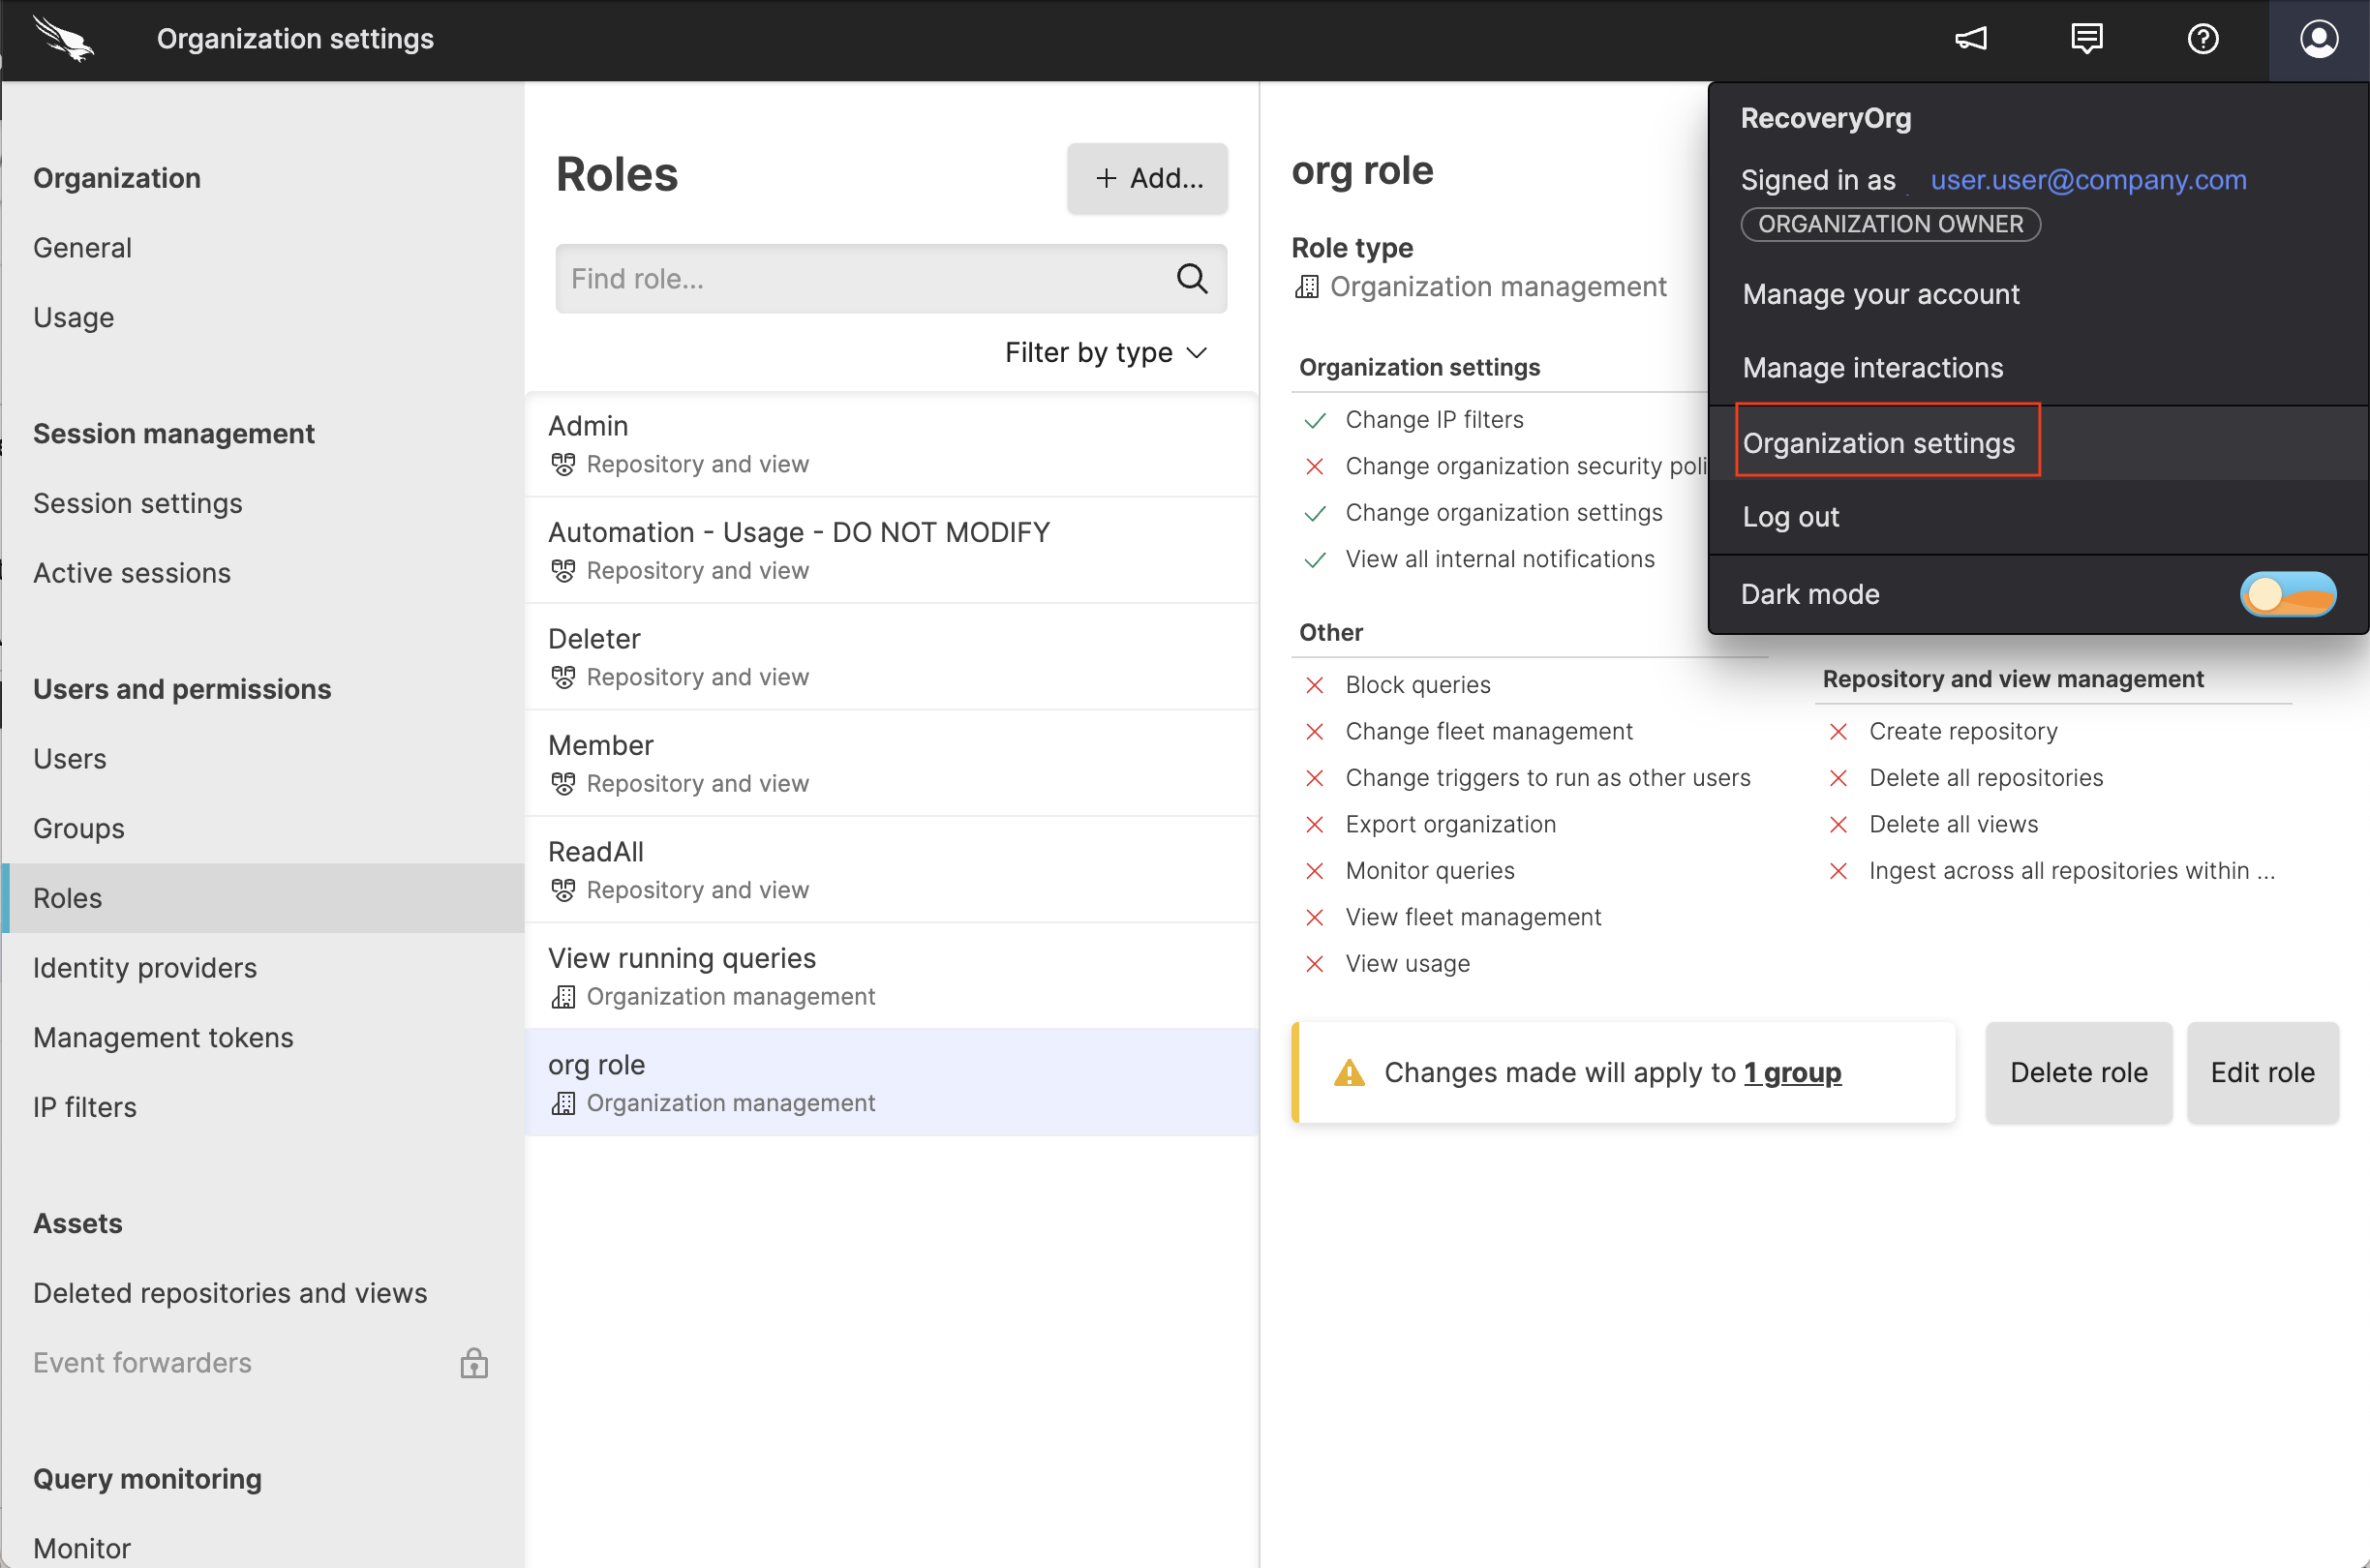
Task: Click ReadAll role's repository icon
Action: click(x=563, y=890)
